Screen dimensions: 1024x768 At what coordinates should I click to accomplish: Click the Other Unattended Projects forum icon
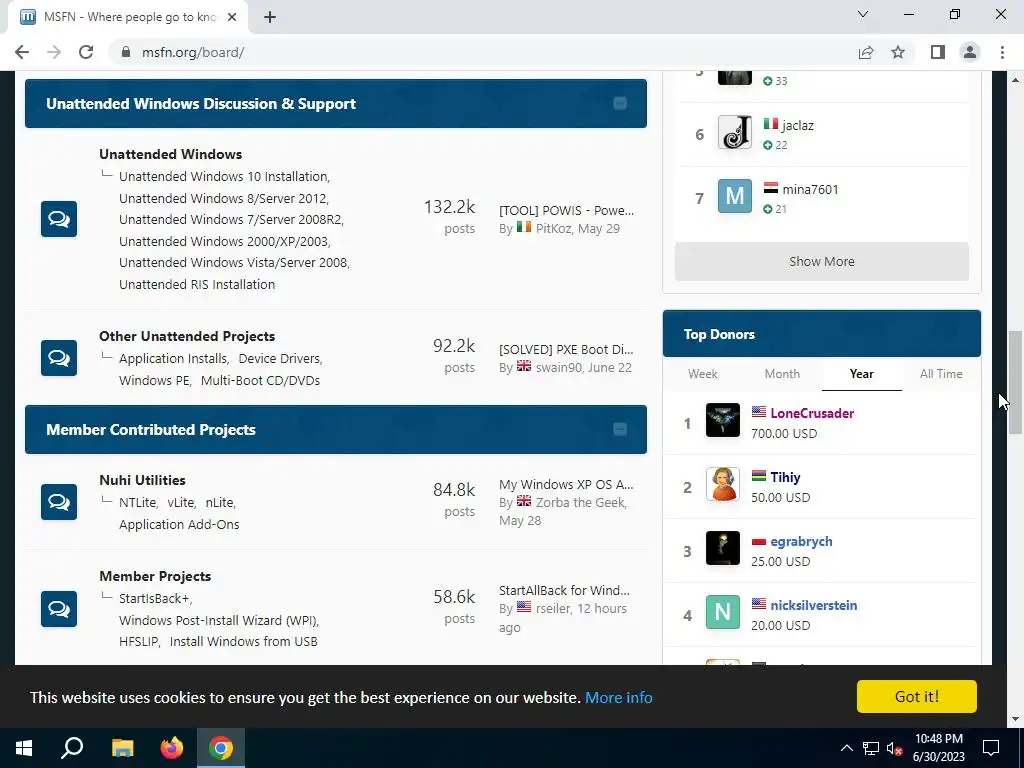(59, 358)
